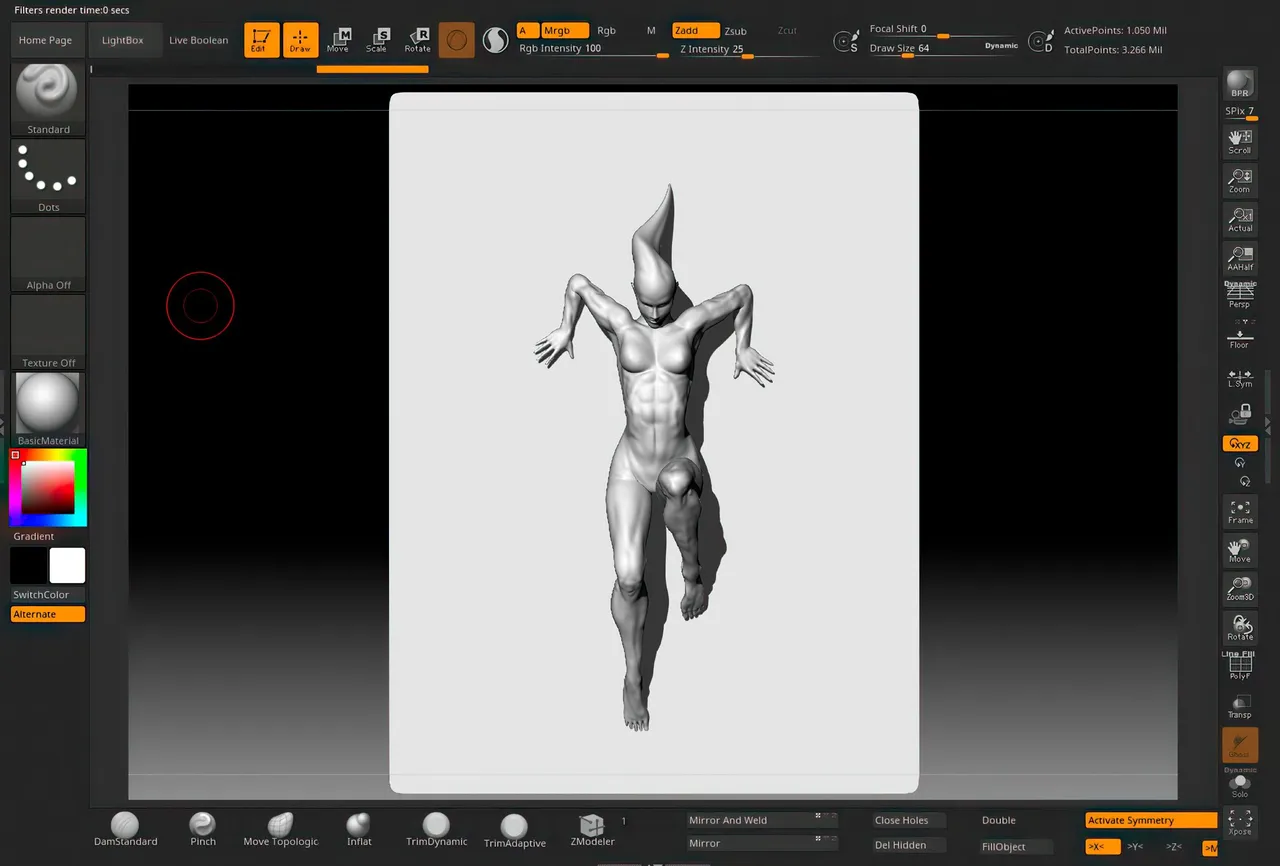Toggle the camera lock icon
1280x866 pixels.
tap(1240, 413)
